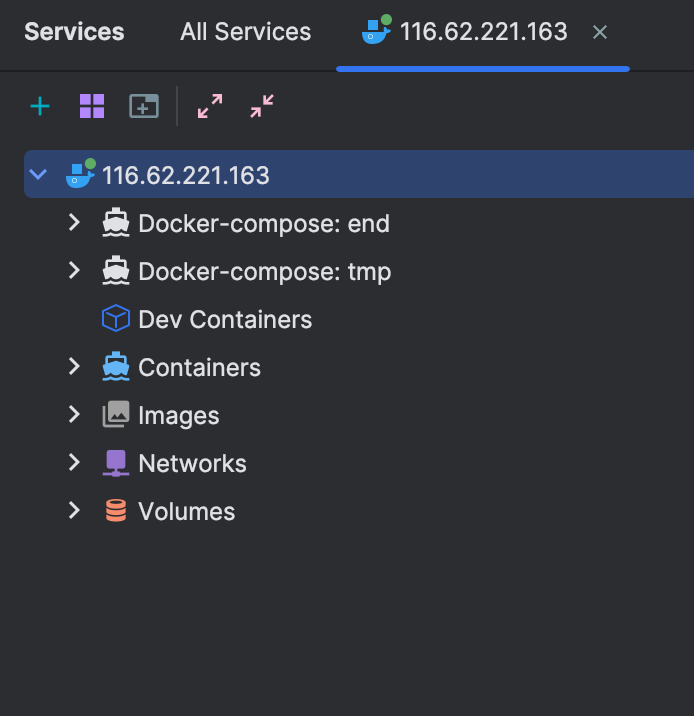Click the purple network icon for Networks
Screen dimensions: 694x716
tap(116, 463)
